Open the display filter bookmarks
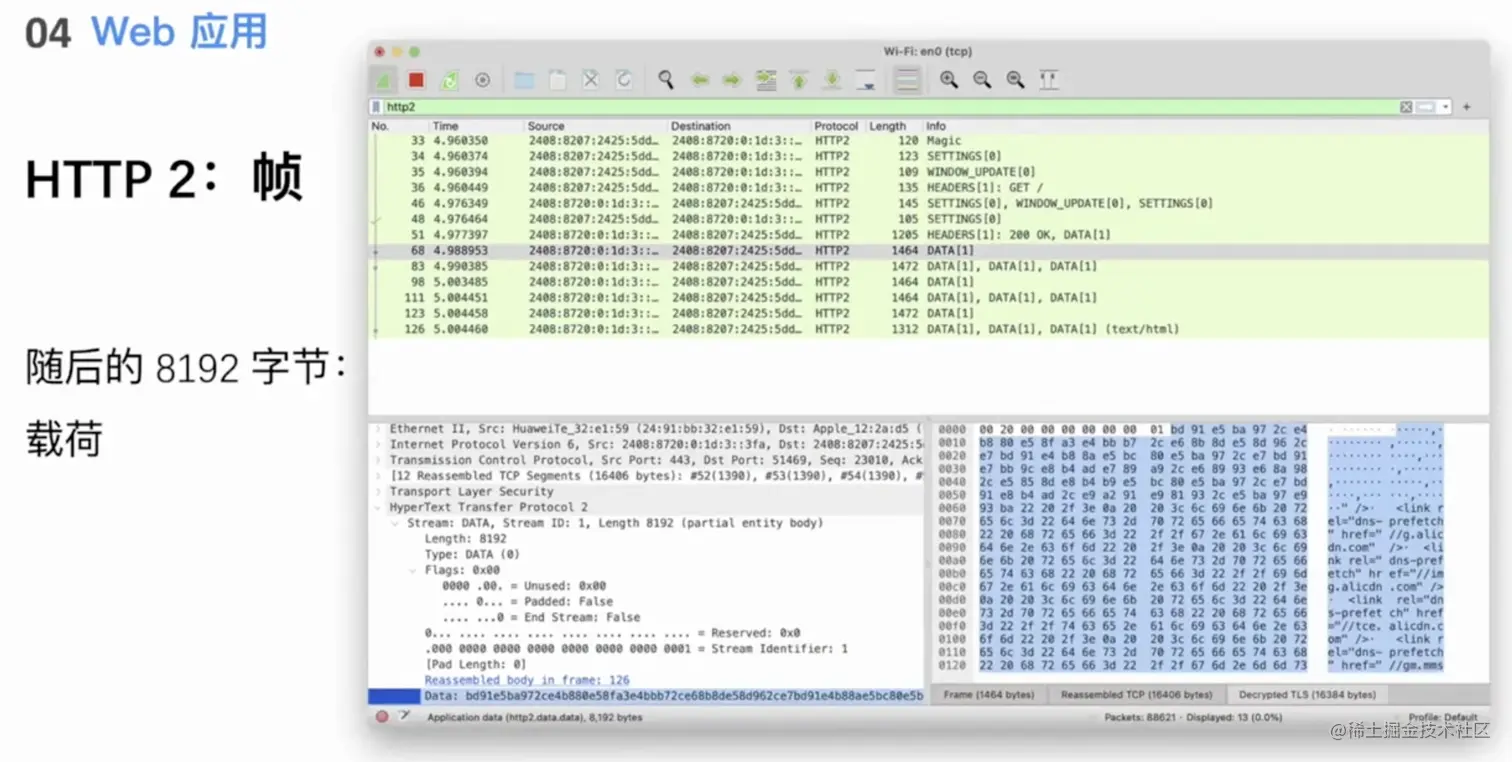Image resolution: width=1512 pixels, height=762 pixels. (376, 107)
